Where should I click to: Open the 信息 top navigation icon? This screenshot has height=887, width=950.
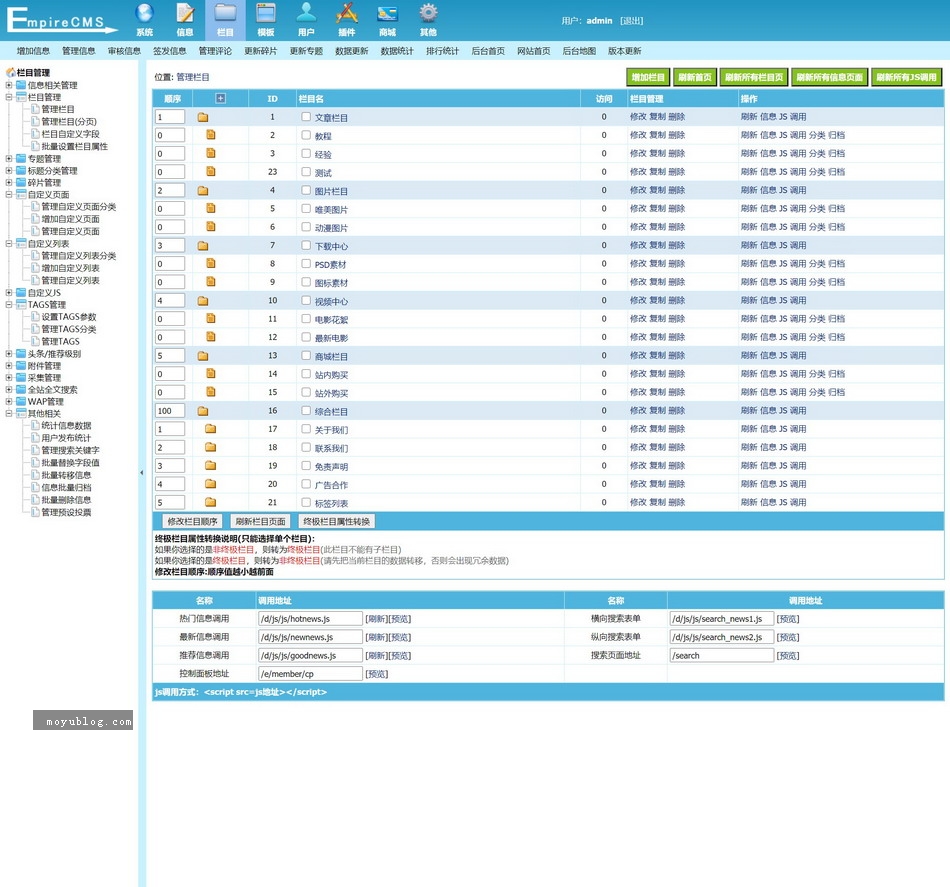coord(185,20)
